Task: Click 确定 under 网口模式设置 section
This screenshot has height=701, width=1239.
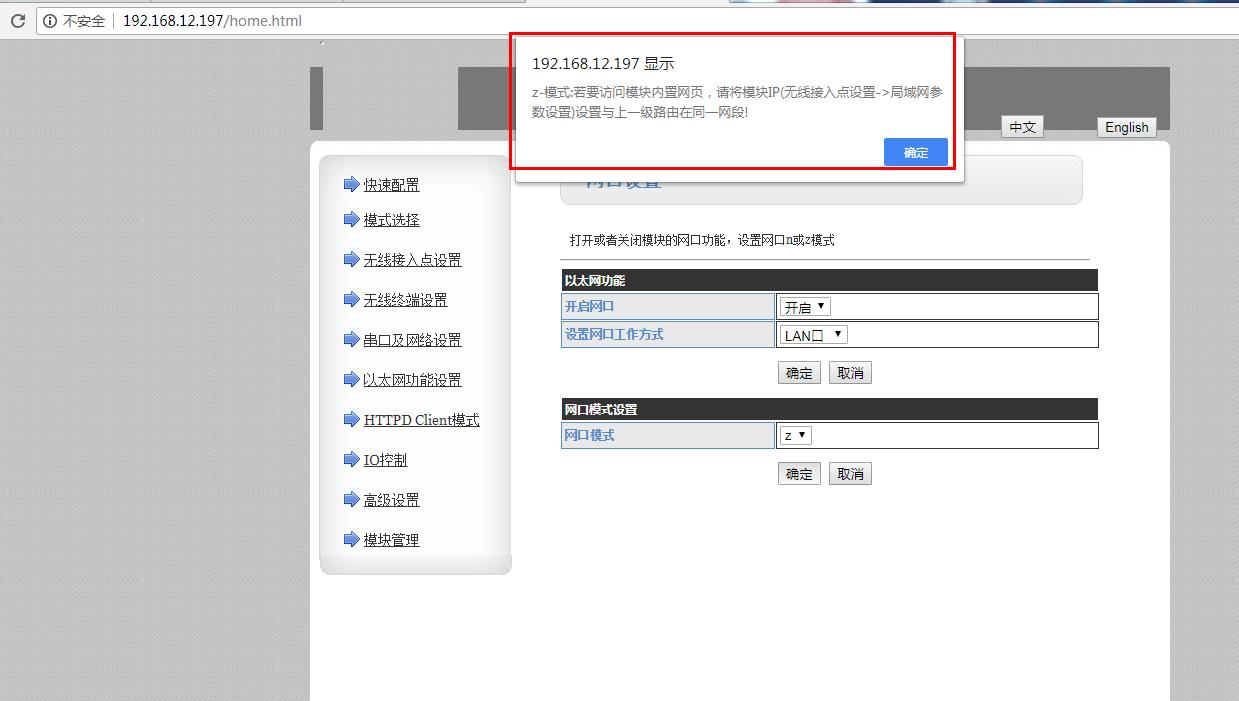Action: click(x=799, y=474)
